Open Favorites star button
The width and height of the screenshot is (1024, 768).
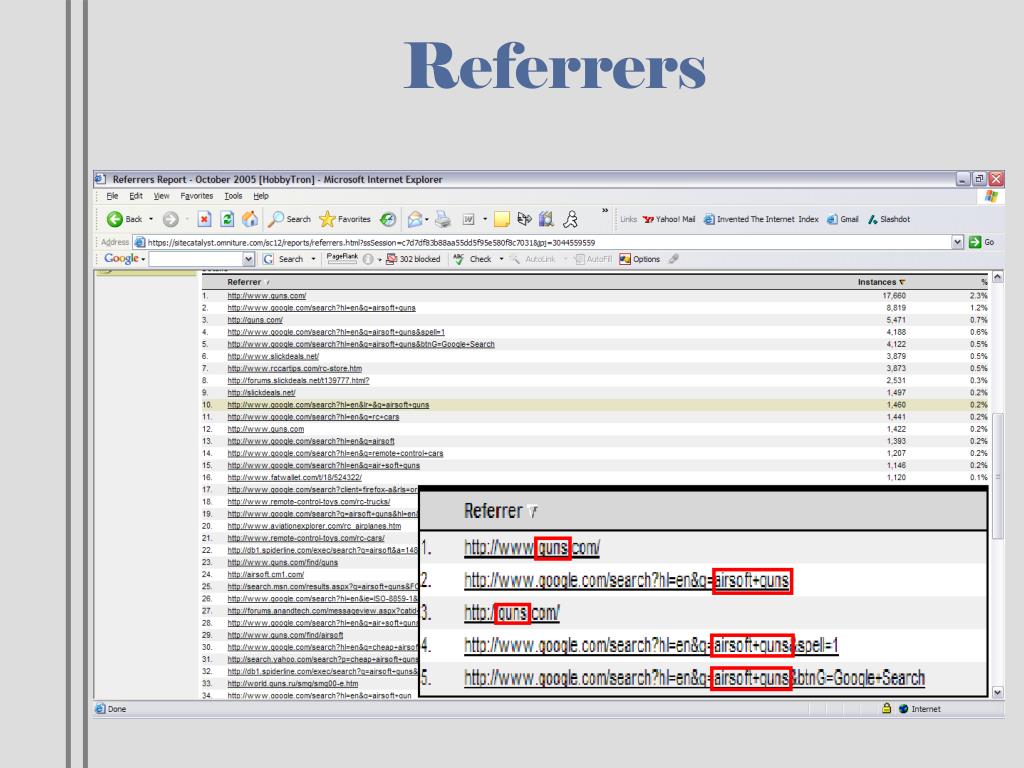pos(344,219)
